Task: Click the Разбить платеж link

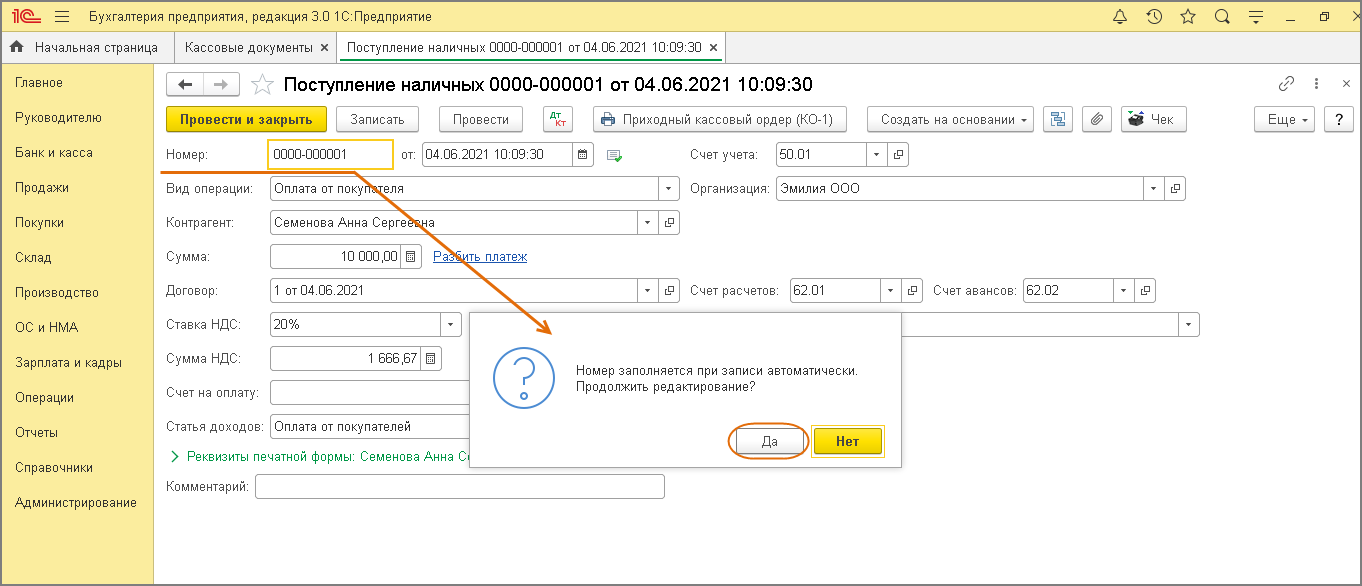Action: (479, 257)
